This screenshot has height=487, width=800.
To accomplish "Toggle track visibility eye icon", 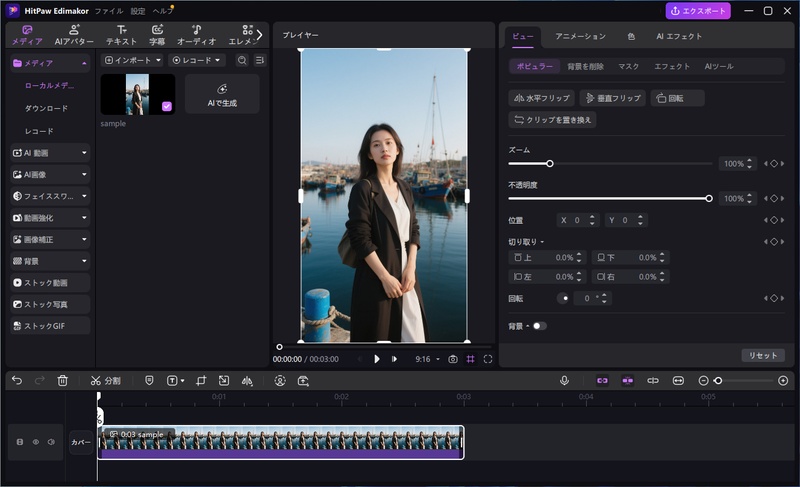I will [x=36, y=442].
